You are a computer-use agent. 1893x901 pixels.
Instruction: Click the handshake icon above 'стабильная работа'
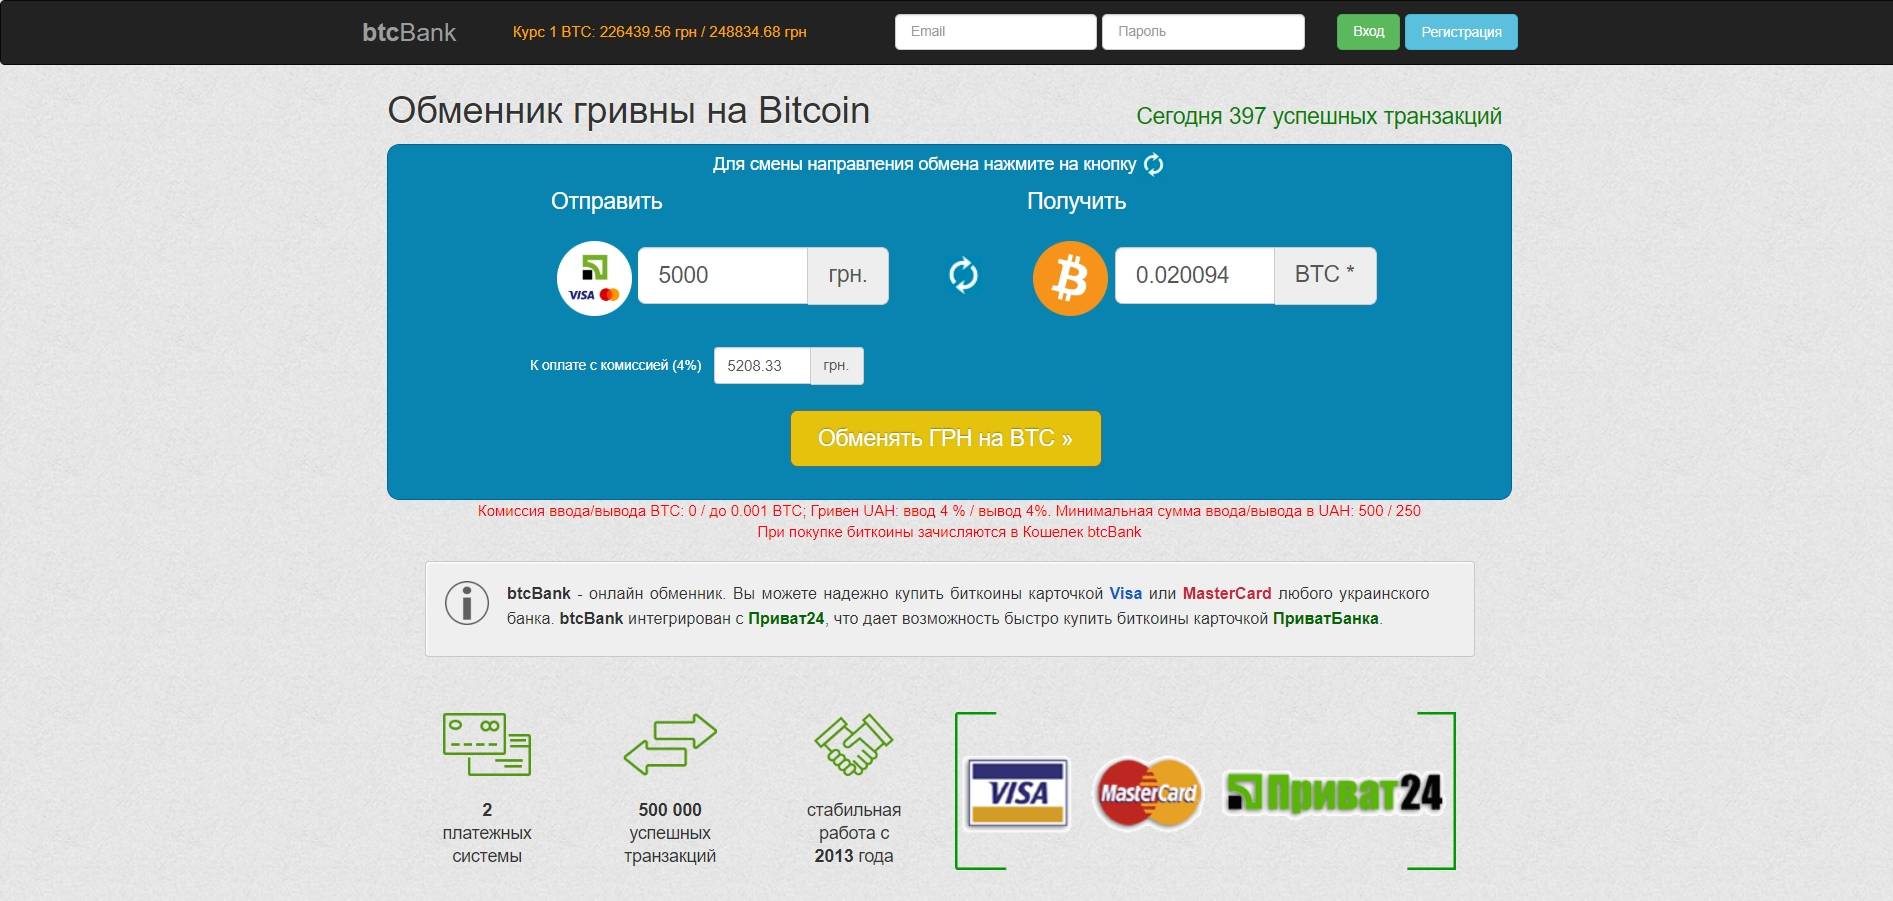853,744
